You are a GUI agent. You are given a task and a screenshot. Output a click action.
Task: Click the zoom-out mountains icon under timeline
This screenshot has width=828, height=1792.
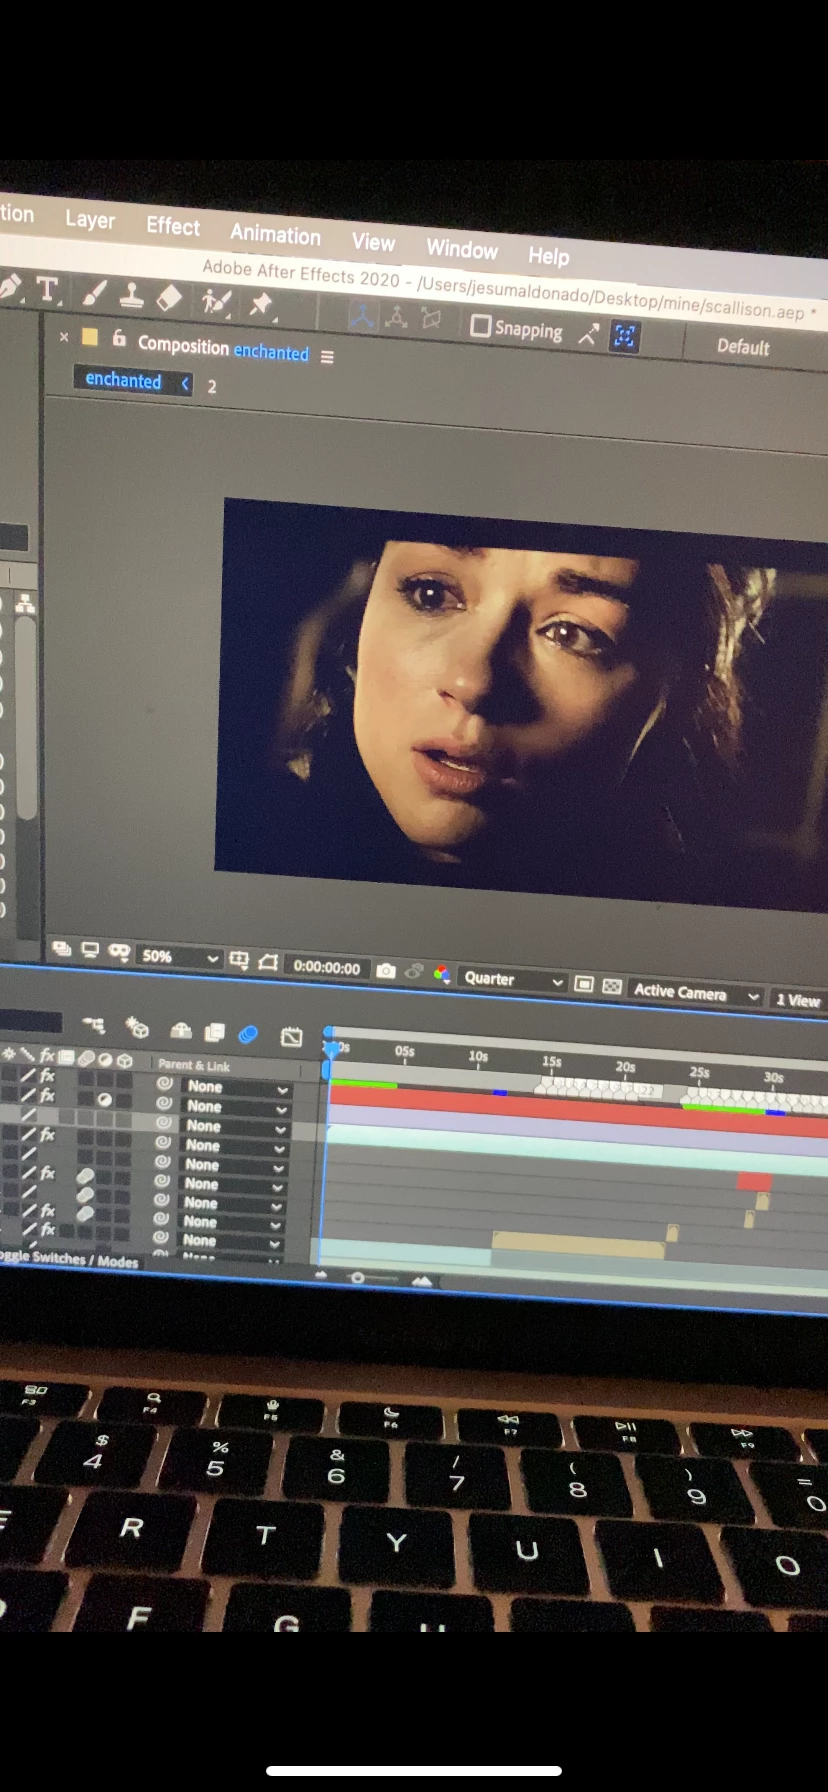(321, 1275)
